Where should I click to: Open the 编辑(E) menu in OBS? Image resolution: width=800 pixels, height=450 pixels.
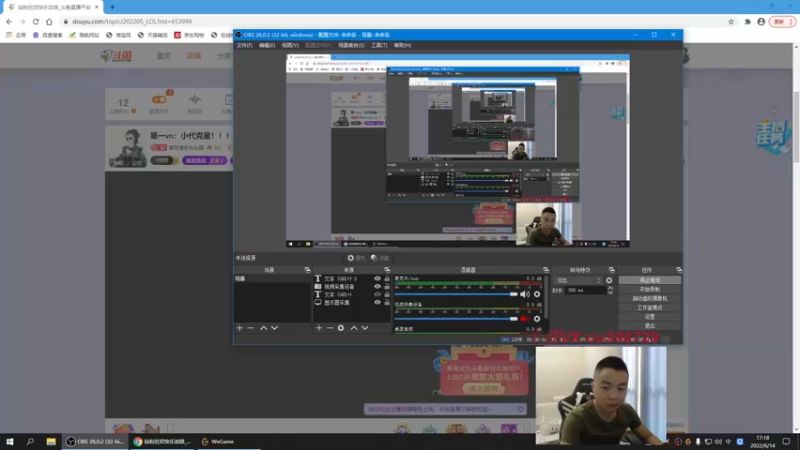(267, 45)
